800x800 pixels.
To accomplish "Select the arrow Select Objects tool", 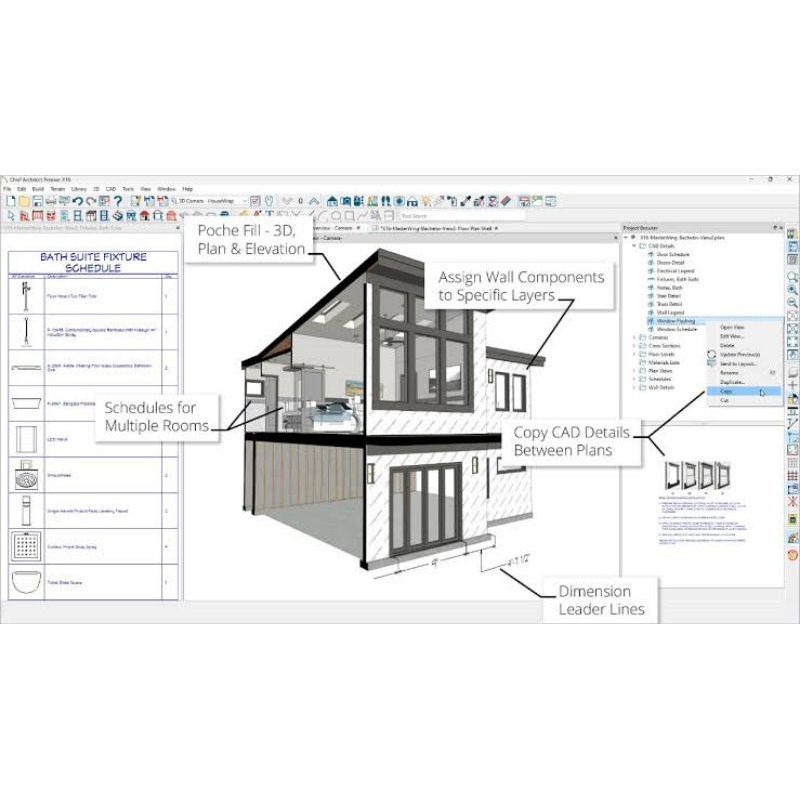I will coord(11,215).
